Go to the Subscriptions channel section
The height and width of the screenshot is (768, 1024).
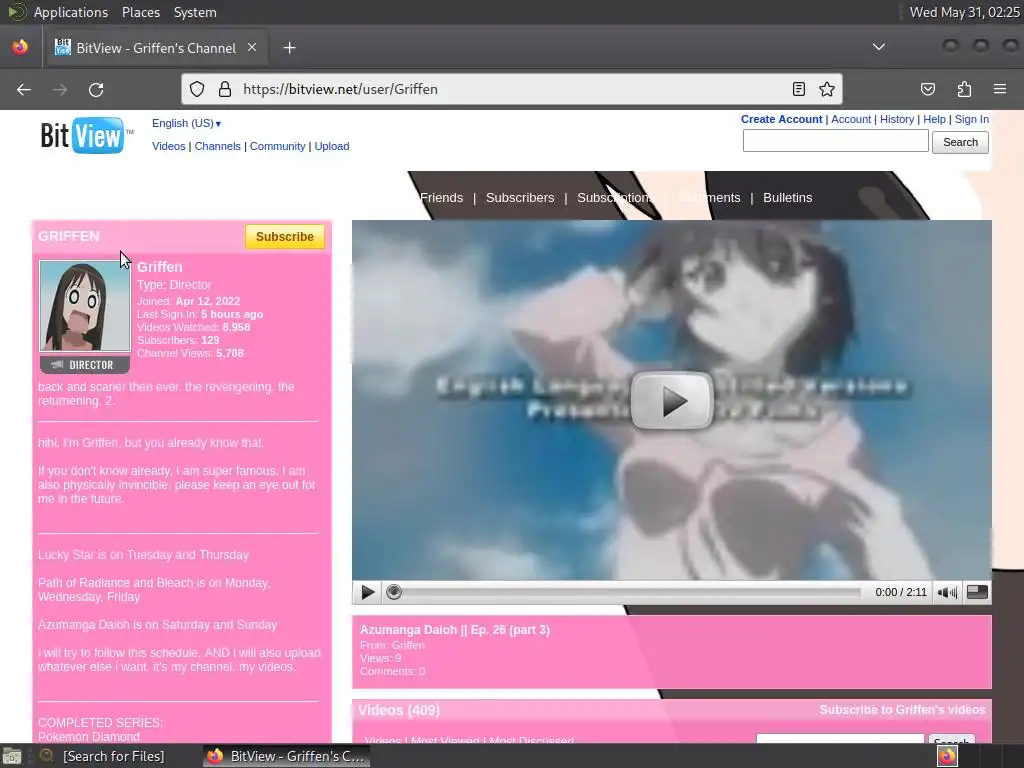615,198
